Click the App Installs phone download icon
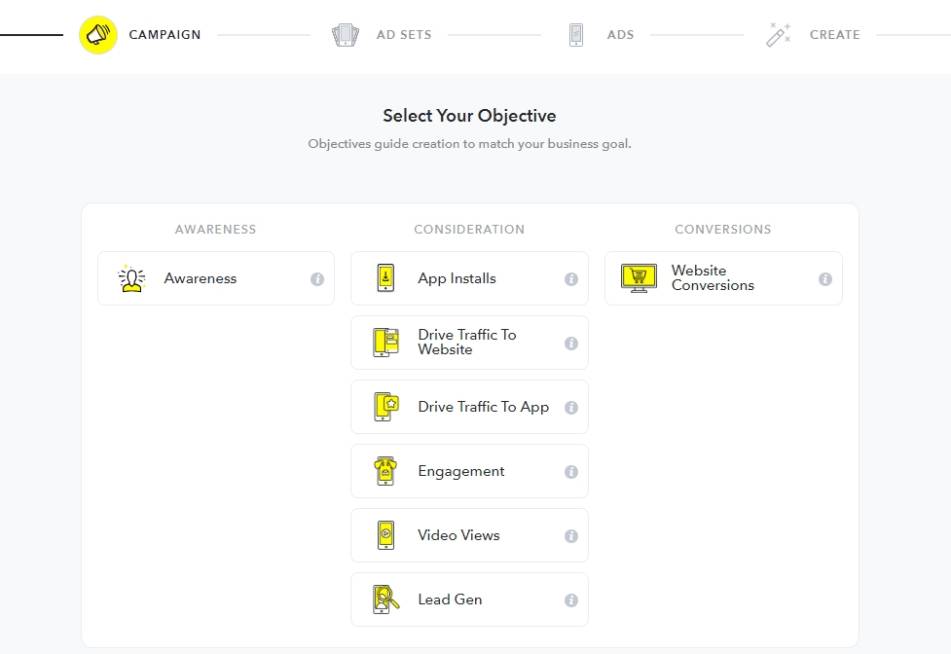 [386, 278]
